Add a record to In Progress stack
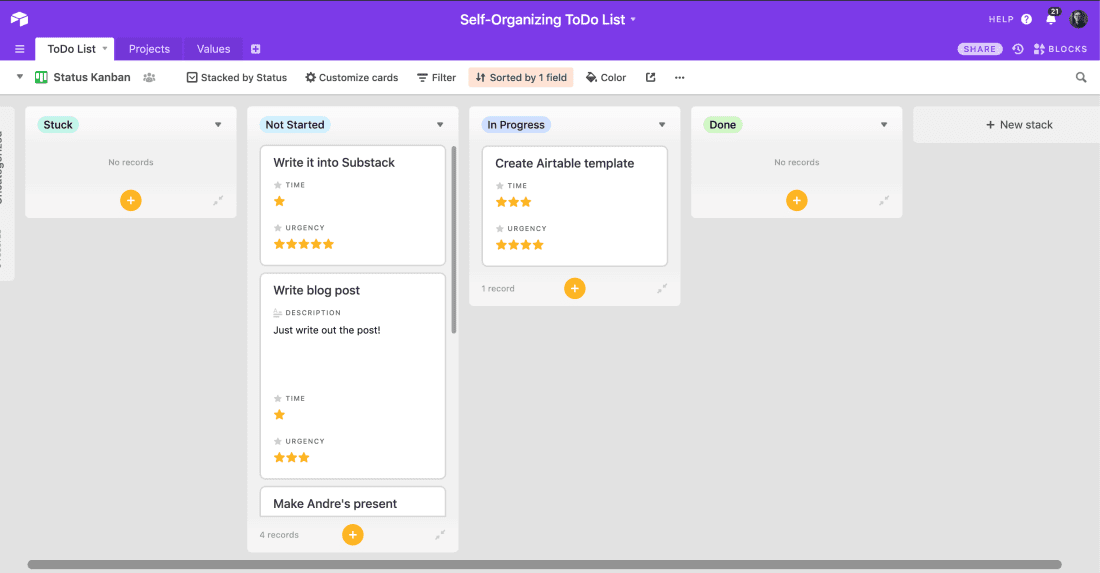The width and height of the screenshot is (1100, 573). pyautogui.click(x=575, y=288)
